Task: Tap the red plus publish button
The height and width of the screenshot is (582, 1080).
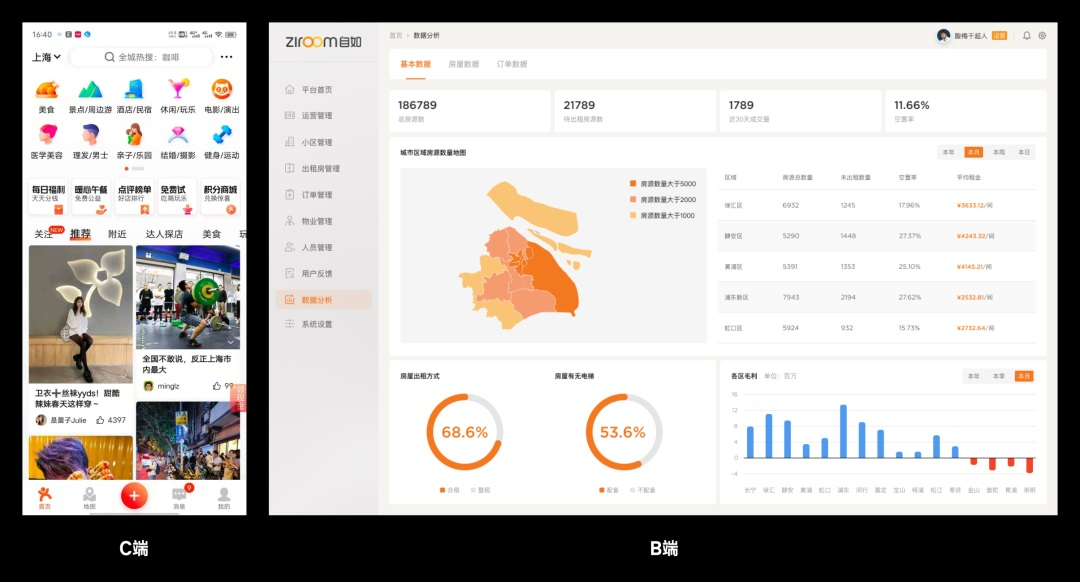Action: [134, 496]
